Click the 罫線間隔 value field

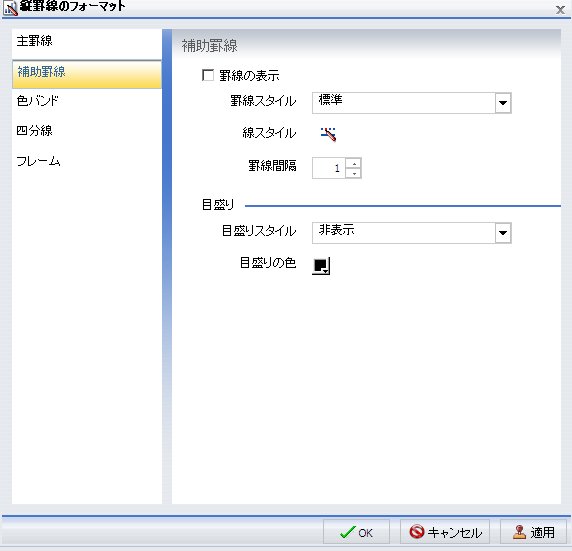pyautogui.click(x=329, y=168)
